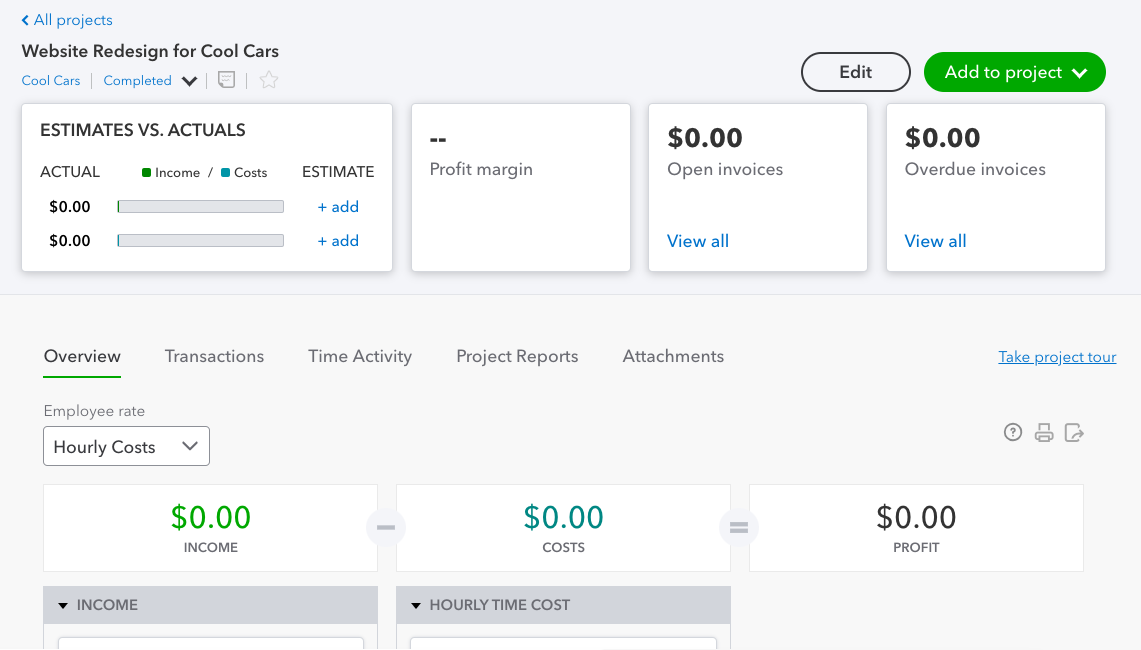The width and height of the screenshot is (1141, 650).
Task: Open the Hourly Costs employee rate dropdown
Action: [x=126, y=446]
